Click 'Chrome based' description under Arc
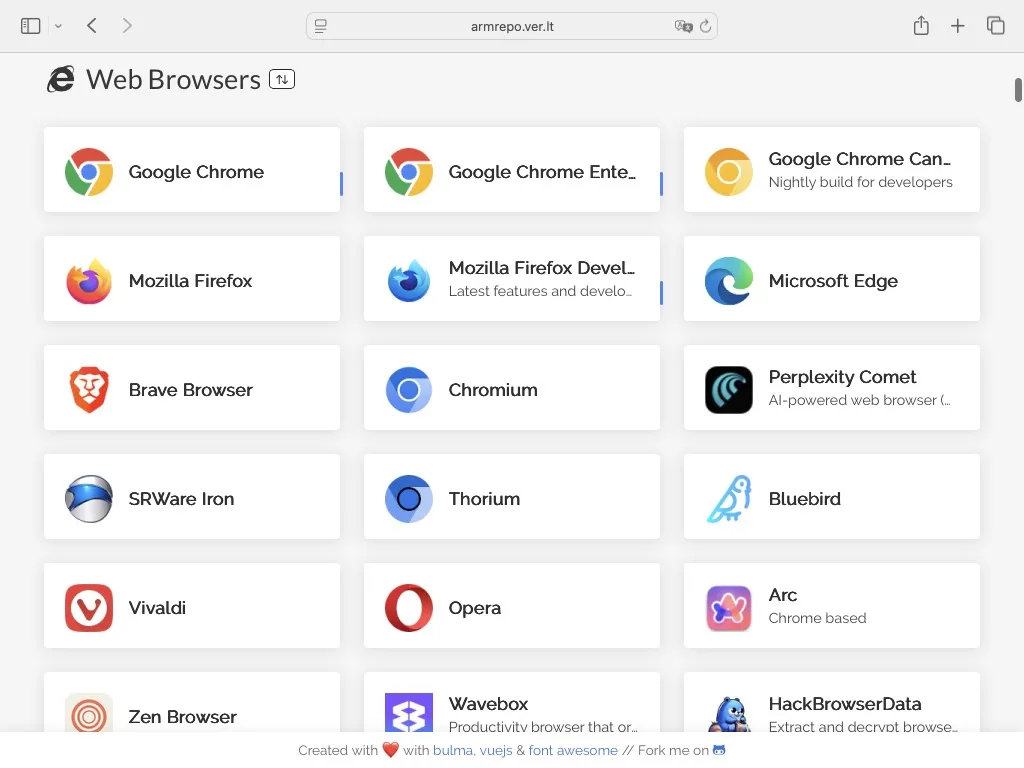Screen dimensions: 1024x768 click(x=817, y=618)
